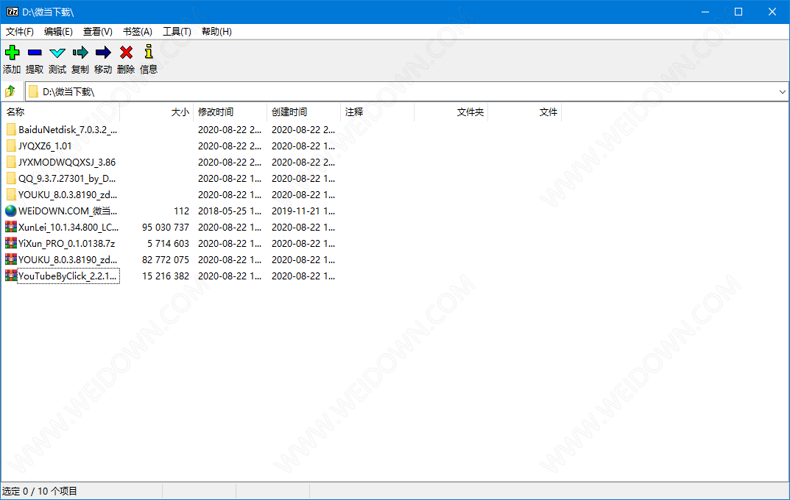Click size value 82 772 075

pos(165,260)
